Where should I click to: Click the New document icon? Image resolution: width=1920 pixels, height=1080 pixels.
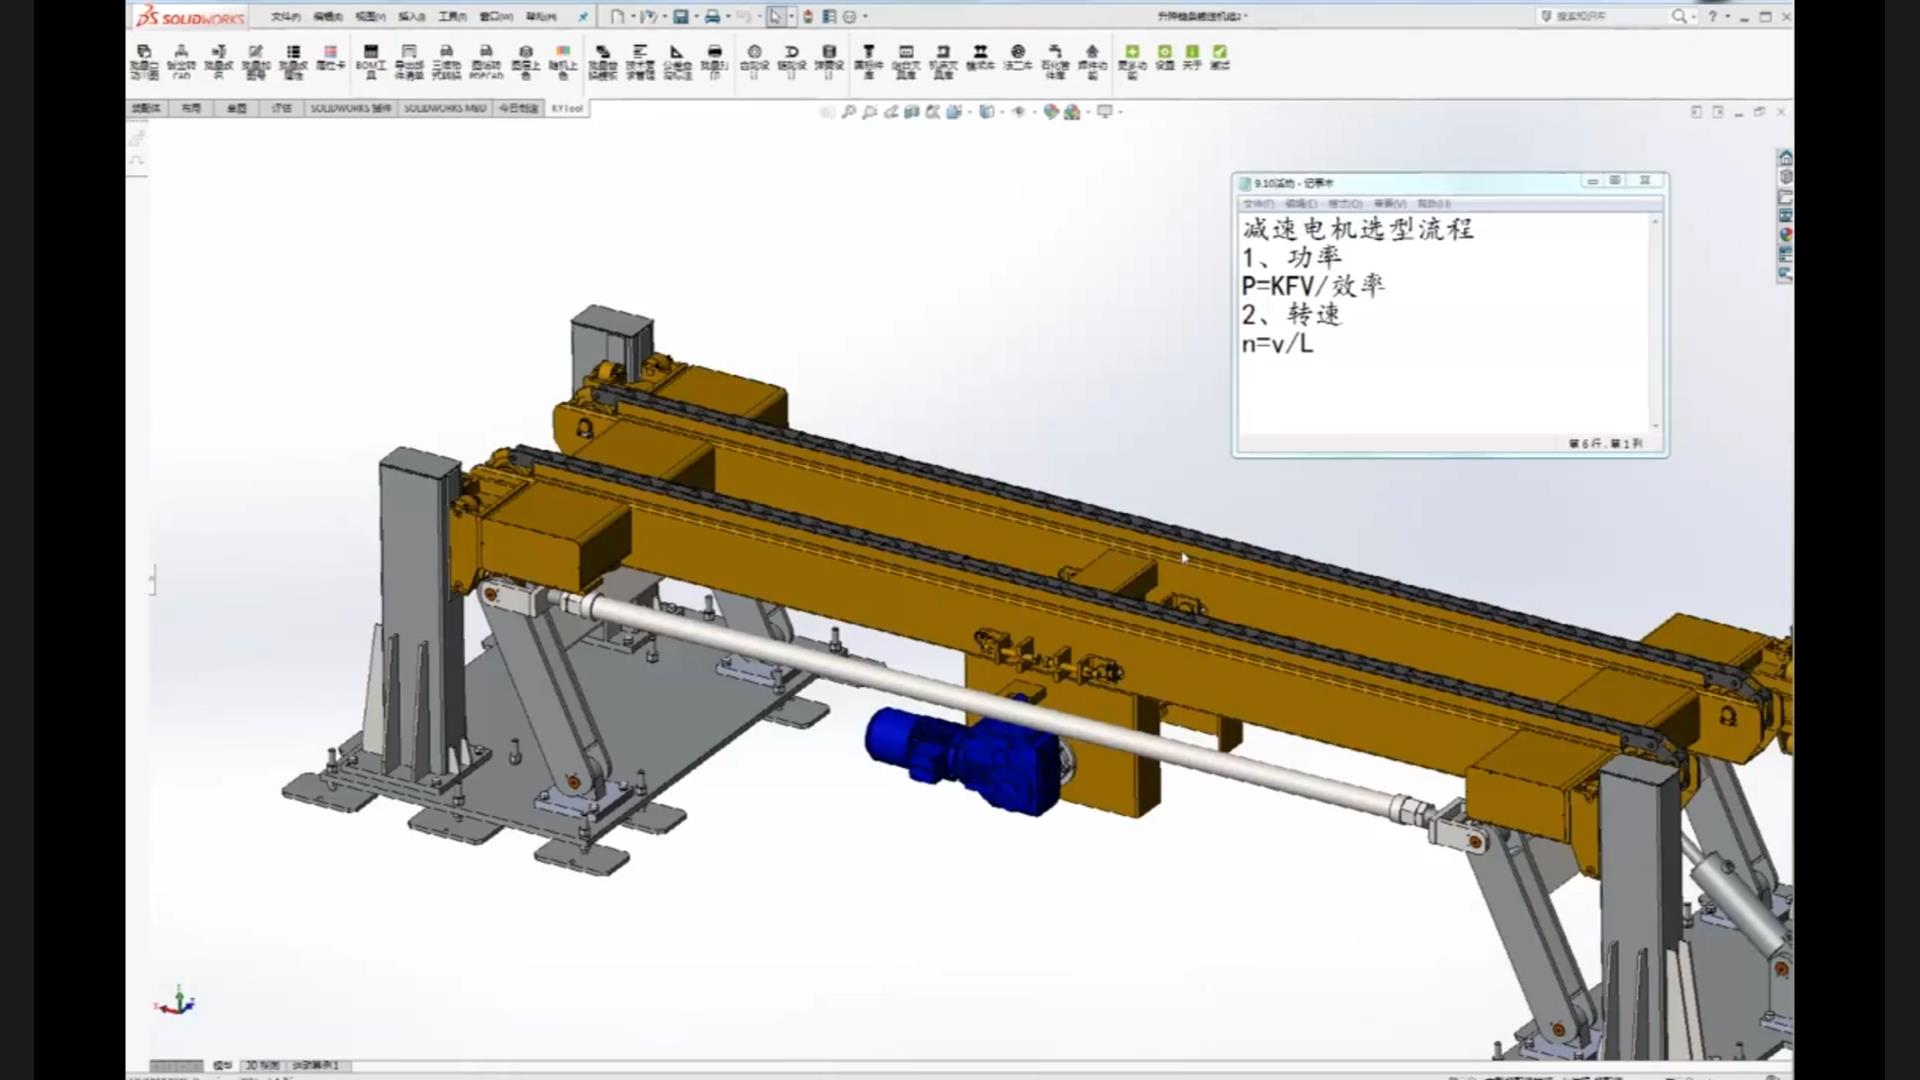coord(617,17)
